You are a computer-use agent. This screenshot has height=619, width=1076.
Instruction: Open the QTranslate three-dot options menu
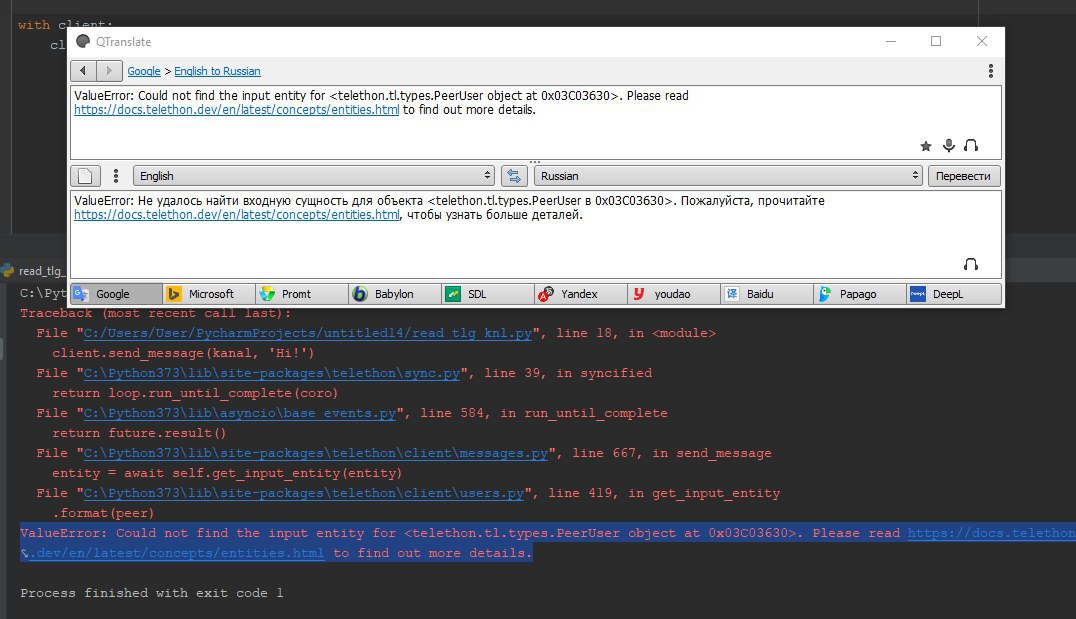(990, 71)
